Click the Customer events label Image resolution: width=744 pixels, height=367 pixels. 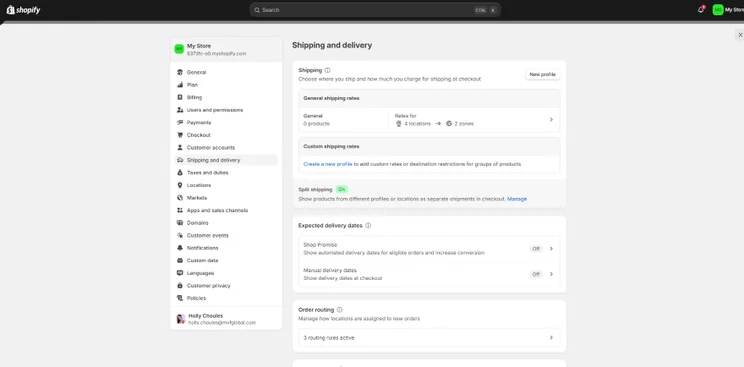(207, 235)
